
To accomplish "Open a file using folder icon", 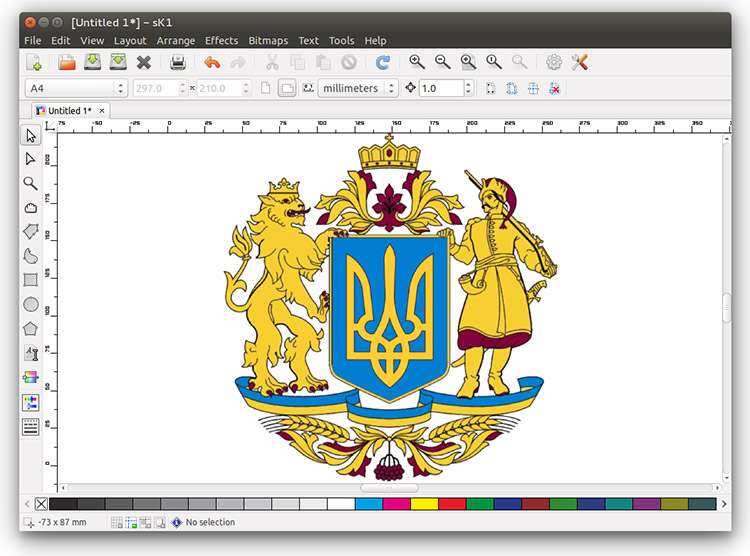I will point(66,62).
